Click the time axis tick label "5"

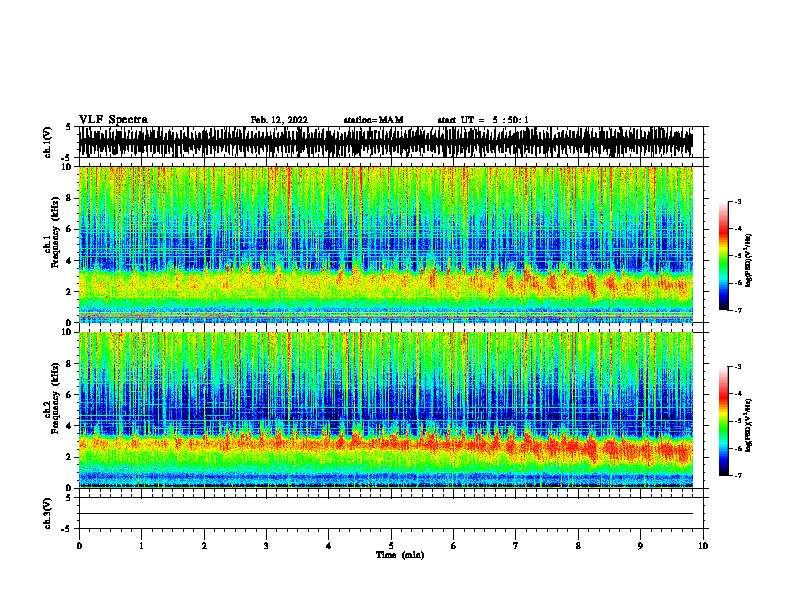point(391,546)
